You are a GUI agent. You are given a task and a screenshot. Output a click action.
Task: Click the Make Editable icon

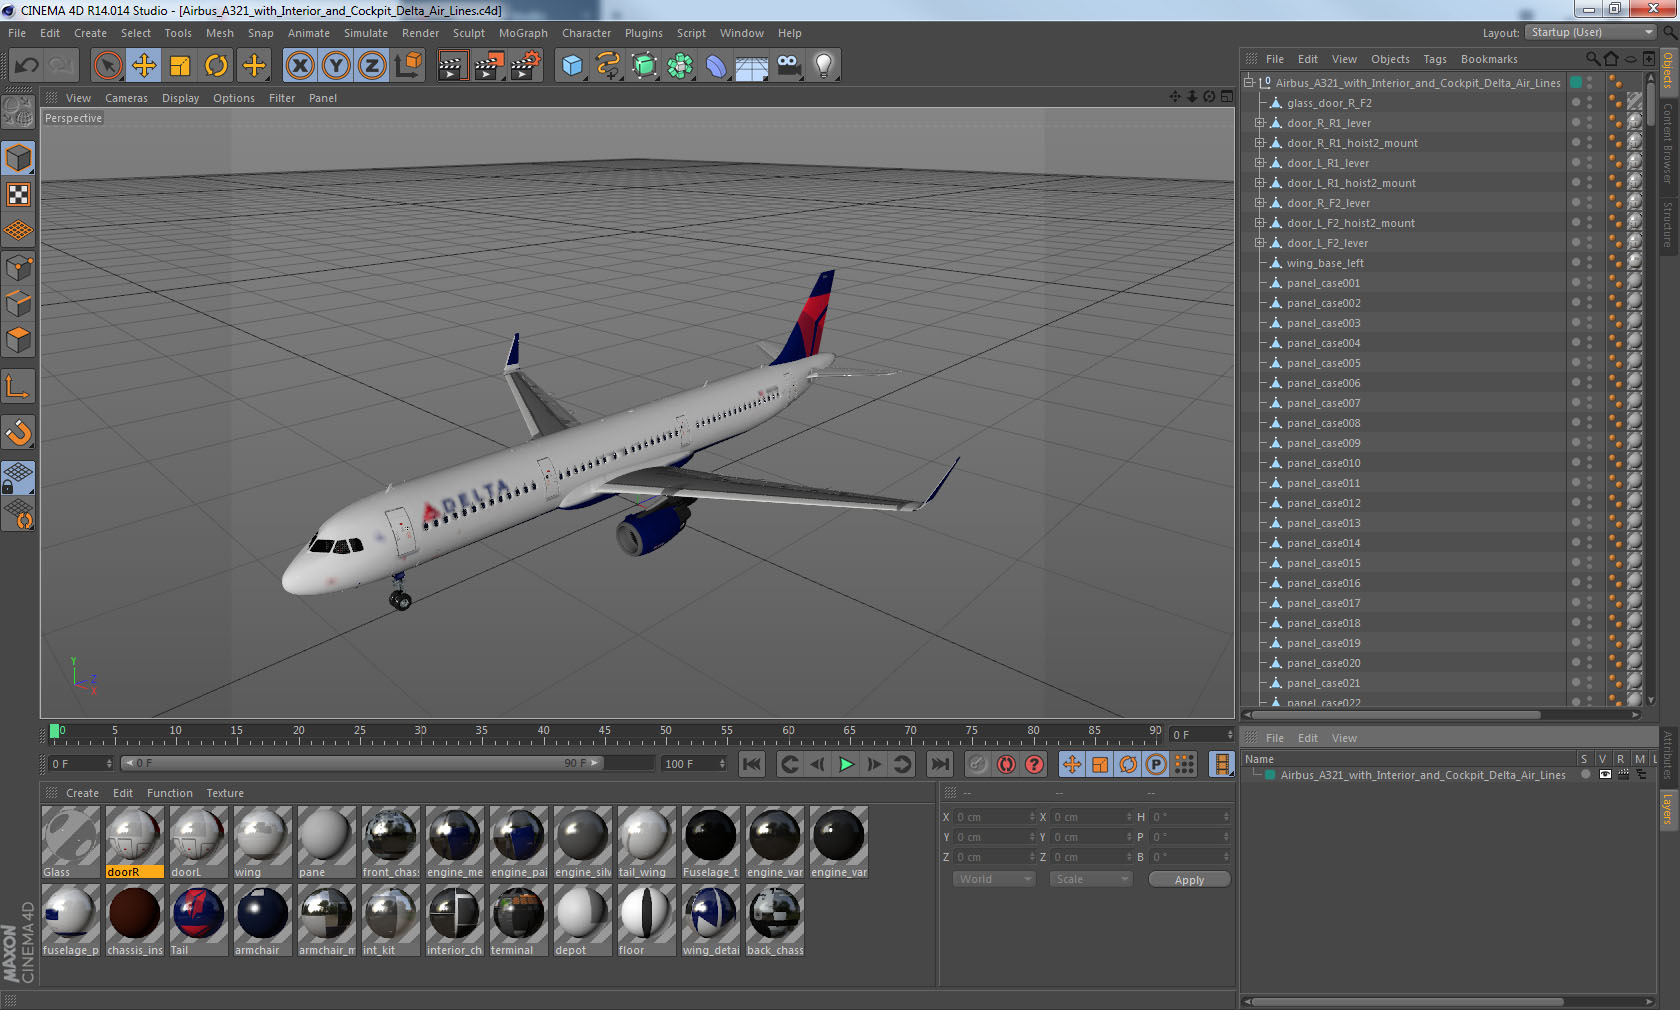tap(18, 112)
